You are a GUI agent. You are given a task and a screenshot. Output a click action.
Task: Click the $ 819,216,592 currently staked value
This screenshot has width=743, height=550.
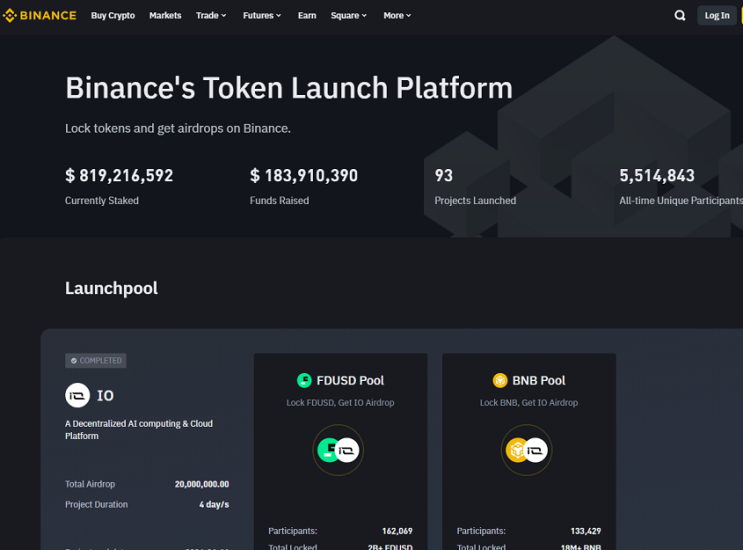(119, 176)
